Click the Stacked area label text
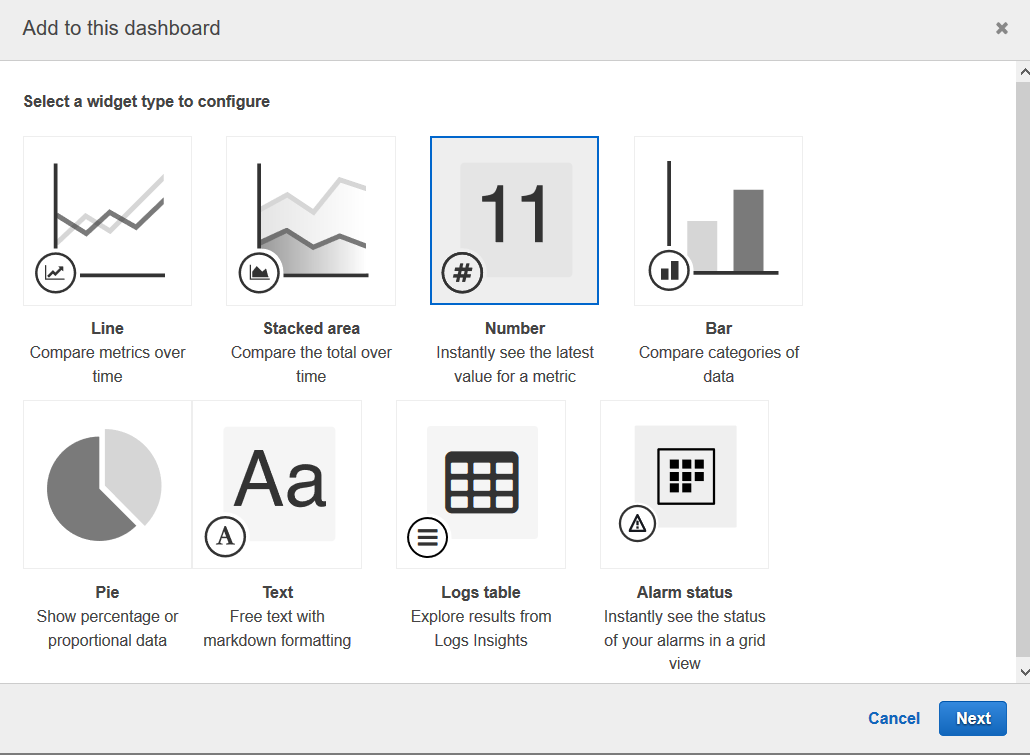Screen dimensions: 1030x755 coord(311,328)
